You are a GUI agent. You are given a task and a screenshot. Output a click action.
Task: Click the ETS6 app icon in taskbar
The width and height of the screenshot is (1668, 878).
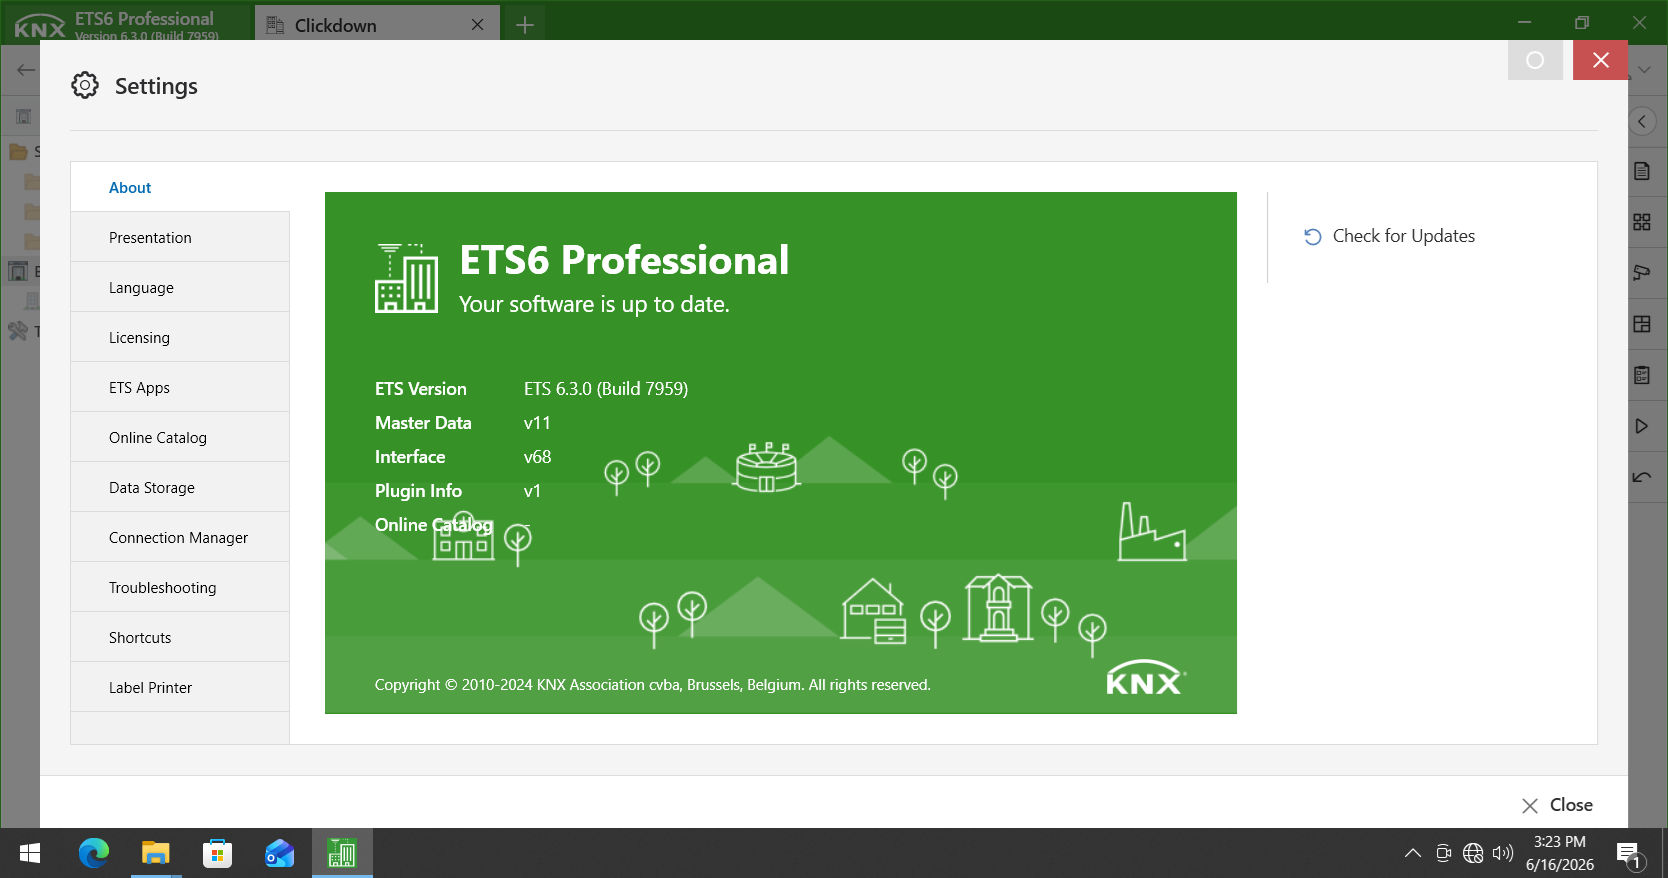(x=342, y=853)
